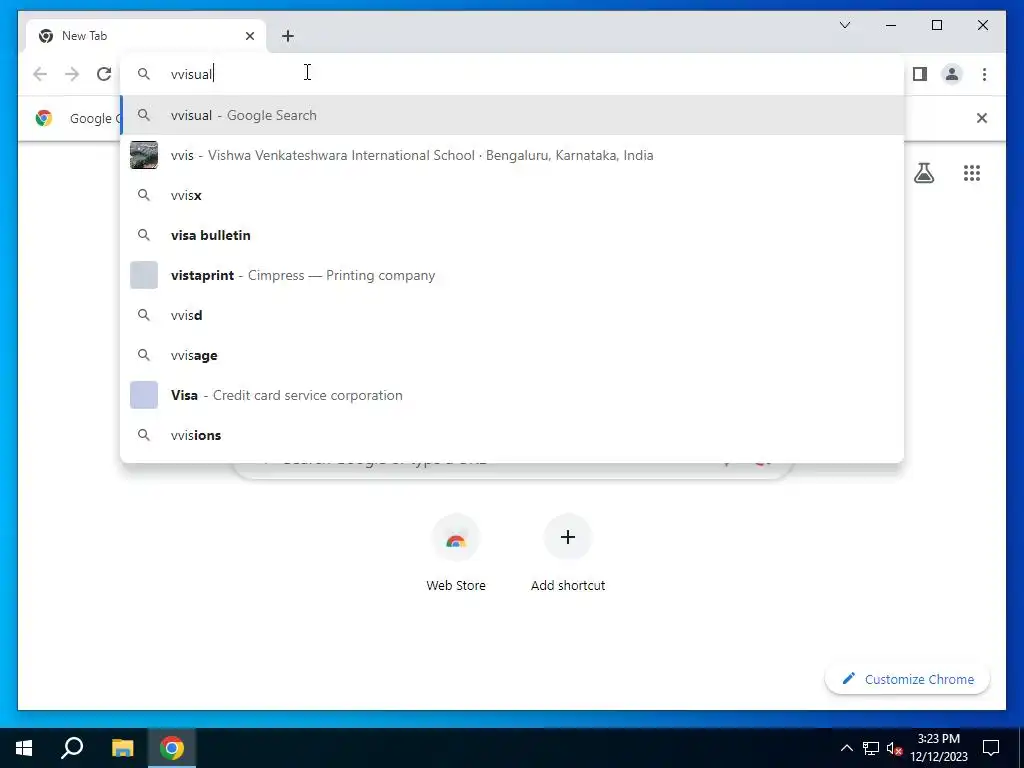Select the 'vvisage' suggestion

pos(512,355)
